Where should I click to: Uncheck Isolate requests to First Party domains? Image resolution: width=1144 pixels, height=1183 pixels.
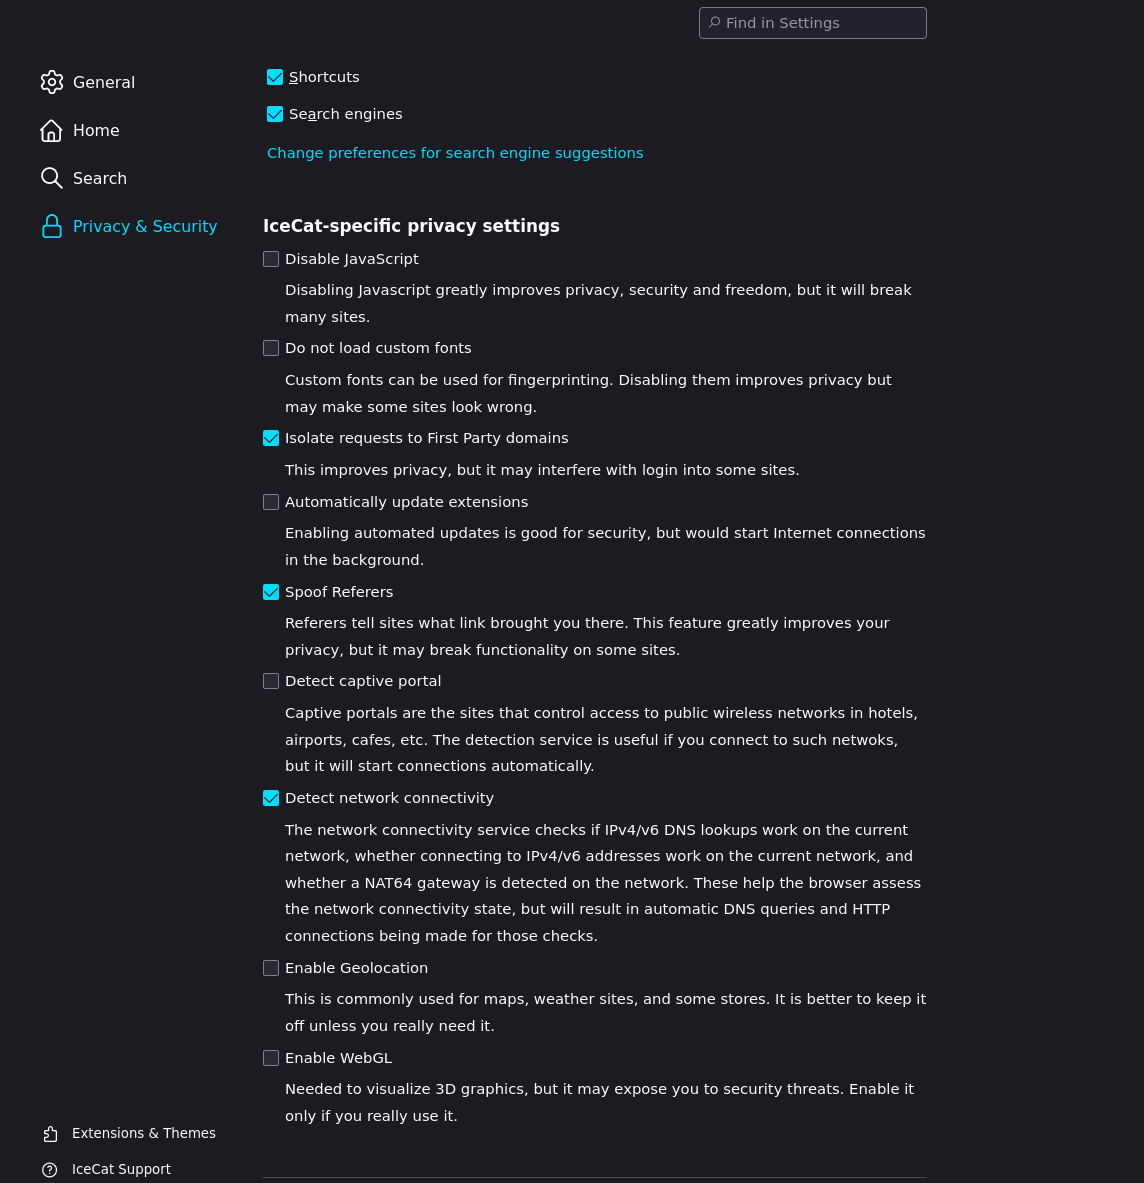coord(271,438)
